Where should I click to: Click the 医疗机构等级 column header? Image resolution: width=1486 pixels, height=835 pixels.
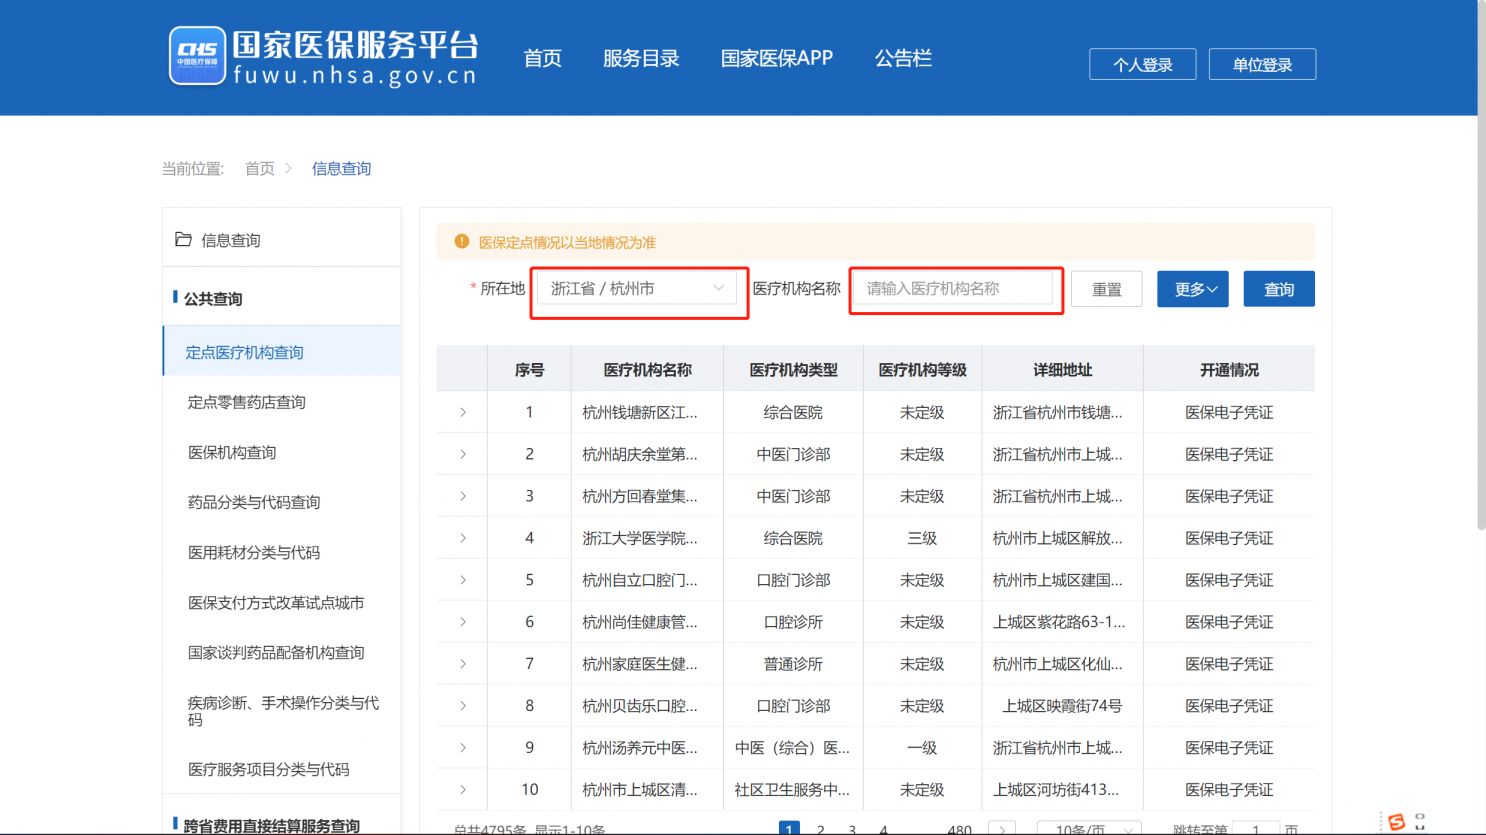point(922,369)
